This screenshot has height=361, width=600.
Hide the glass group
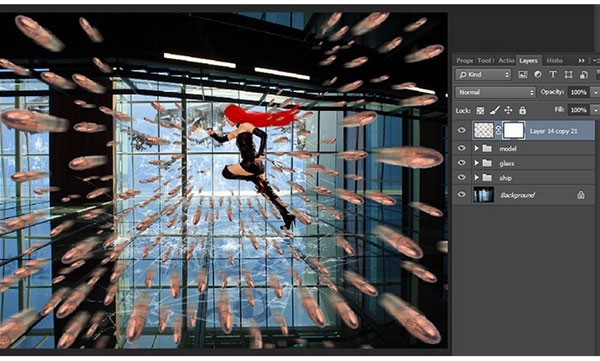point(461,163)
